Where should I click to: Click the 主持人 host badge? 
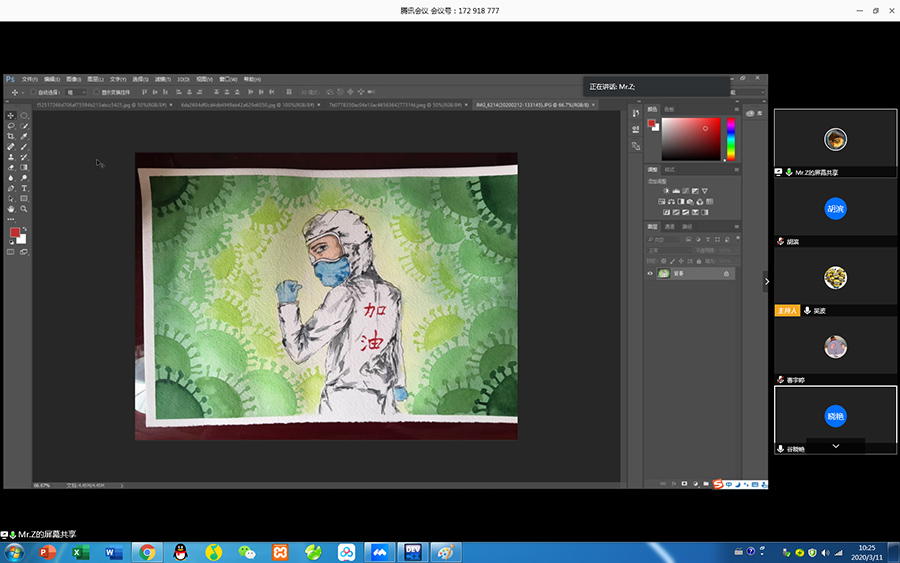(787, 310)
